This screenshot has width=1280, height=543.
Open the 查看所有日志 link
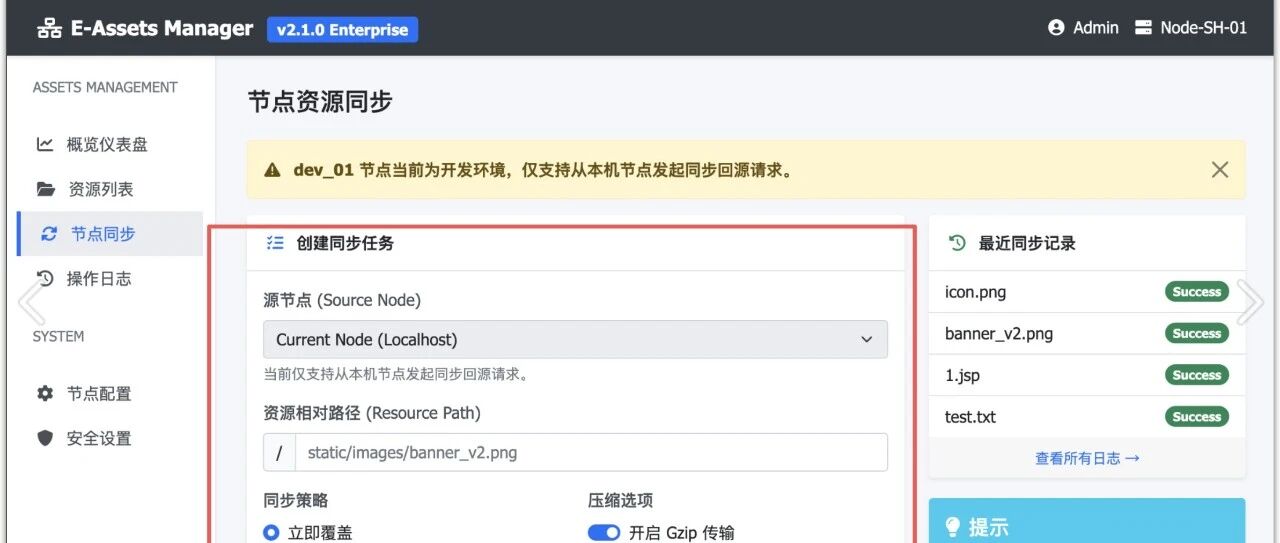click(x=1087, y=458)
